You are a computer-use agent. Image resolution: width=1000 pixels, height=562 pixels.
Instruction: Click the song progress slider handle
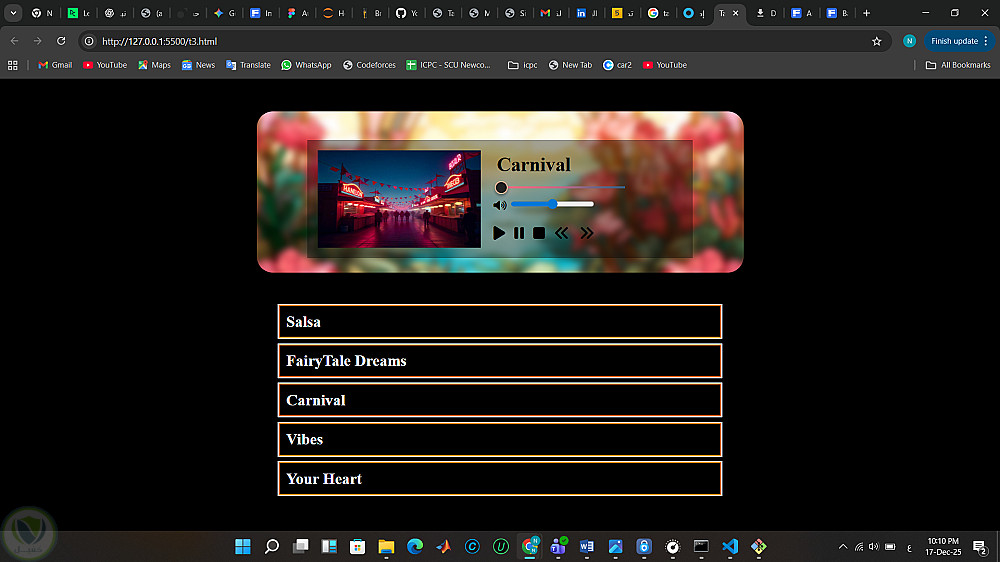click(501, 188)
